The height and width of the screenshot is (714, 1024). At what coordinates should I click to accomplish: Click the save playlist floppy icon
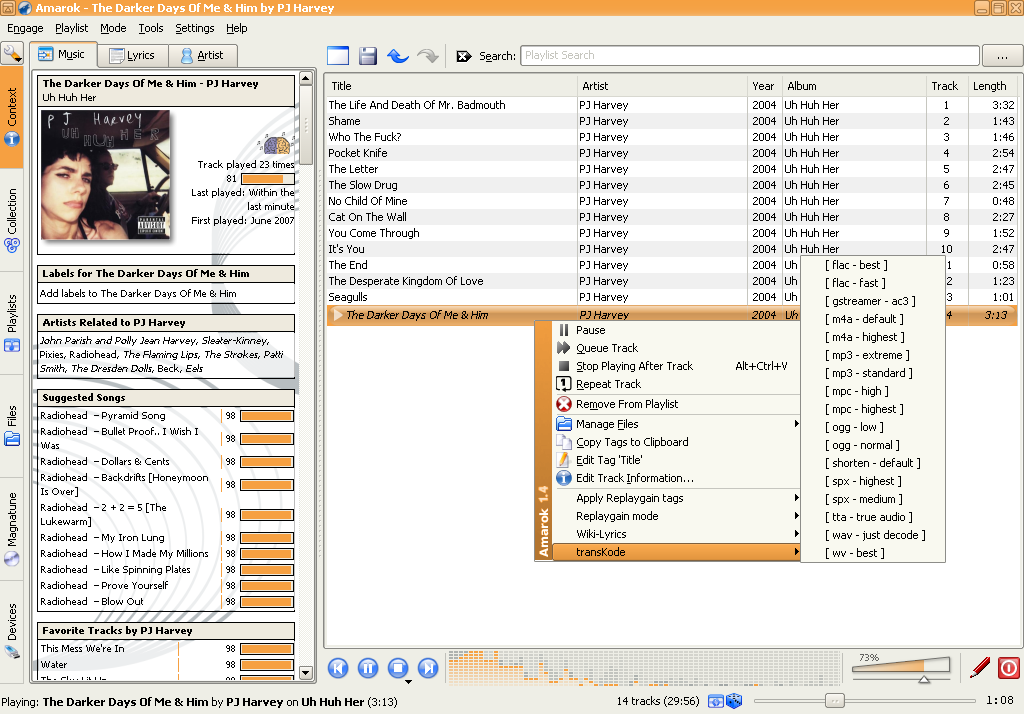pyautogui.click(x=368, y=56)
